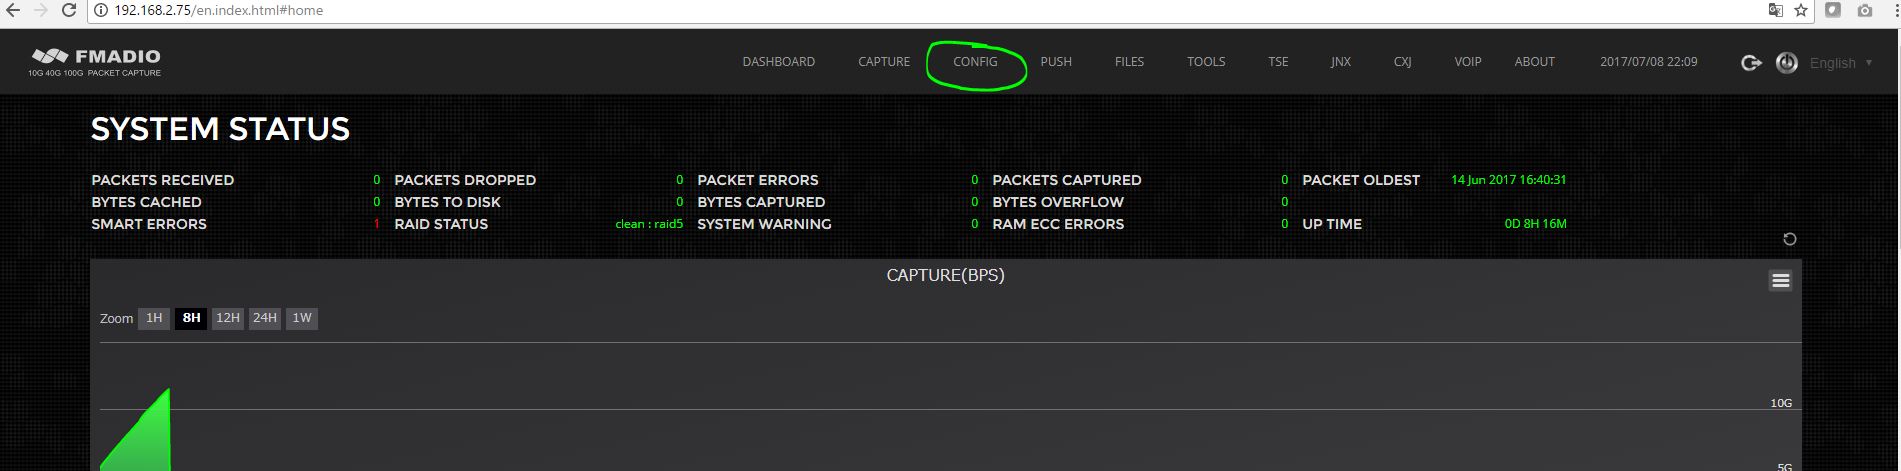
Task: Click the BYTES CACHED label
Action: (x=147, y=202)
